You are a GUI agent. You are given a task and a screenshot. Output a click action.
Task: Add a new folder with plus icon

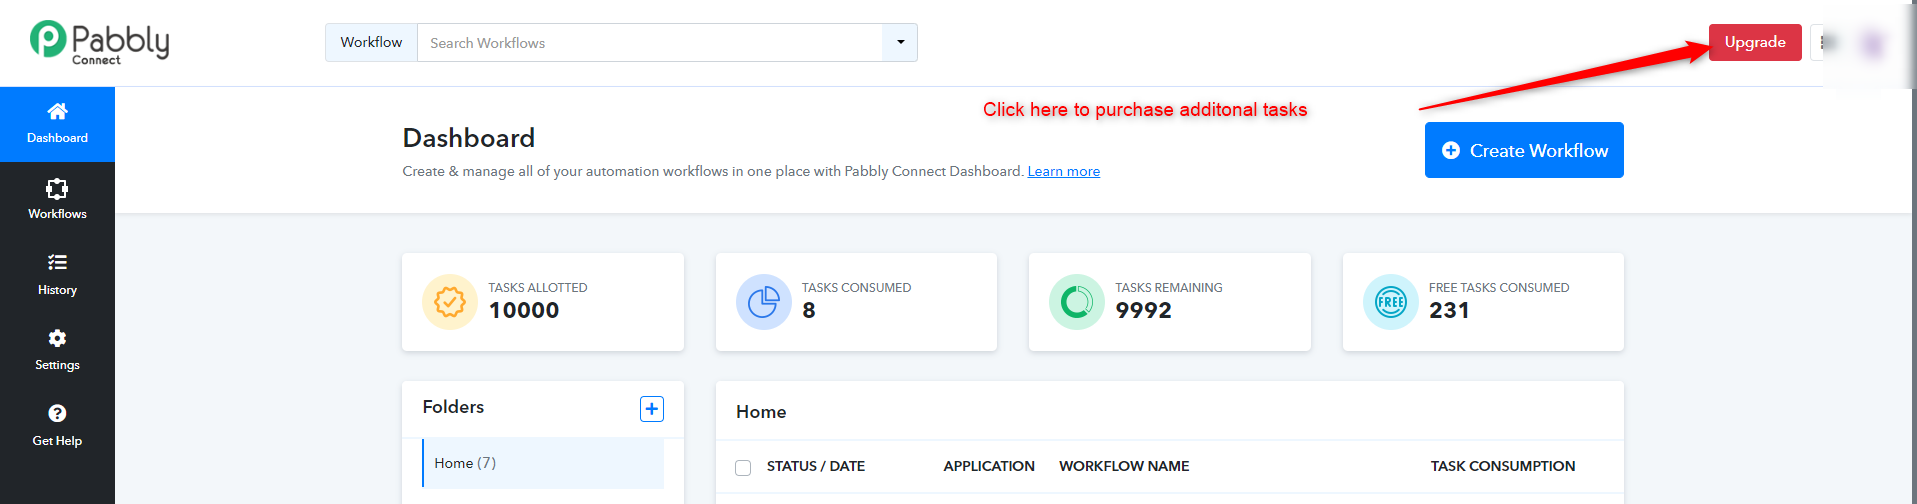click(x=652, y=409)
